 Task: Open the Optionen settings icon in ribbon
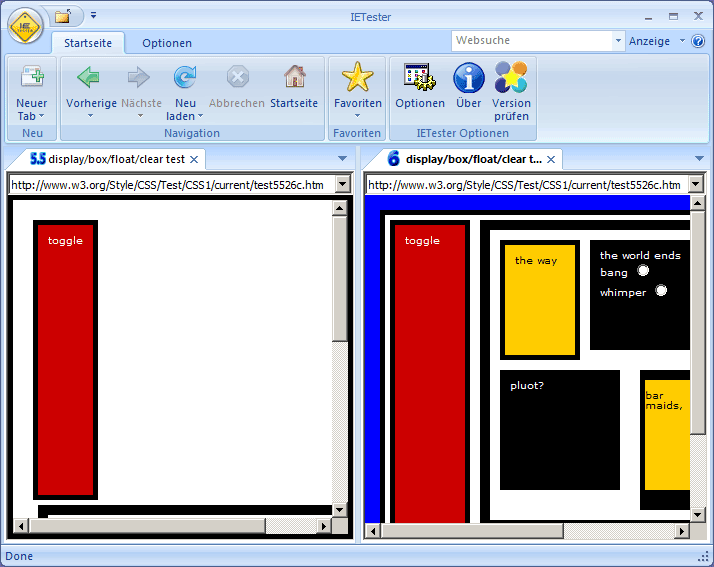tap(420, 77)
